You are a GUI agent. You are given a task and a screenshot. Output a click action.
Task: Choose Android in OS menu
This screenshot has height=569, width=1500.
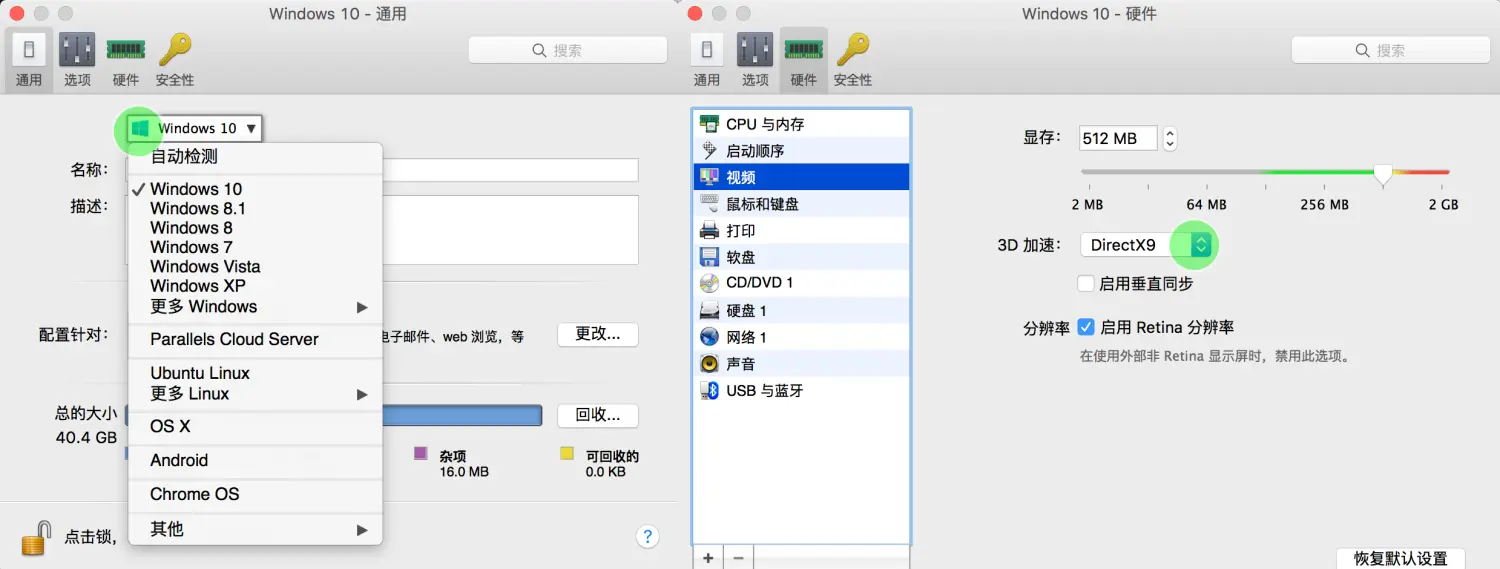tap(256, 461)
